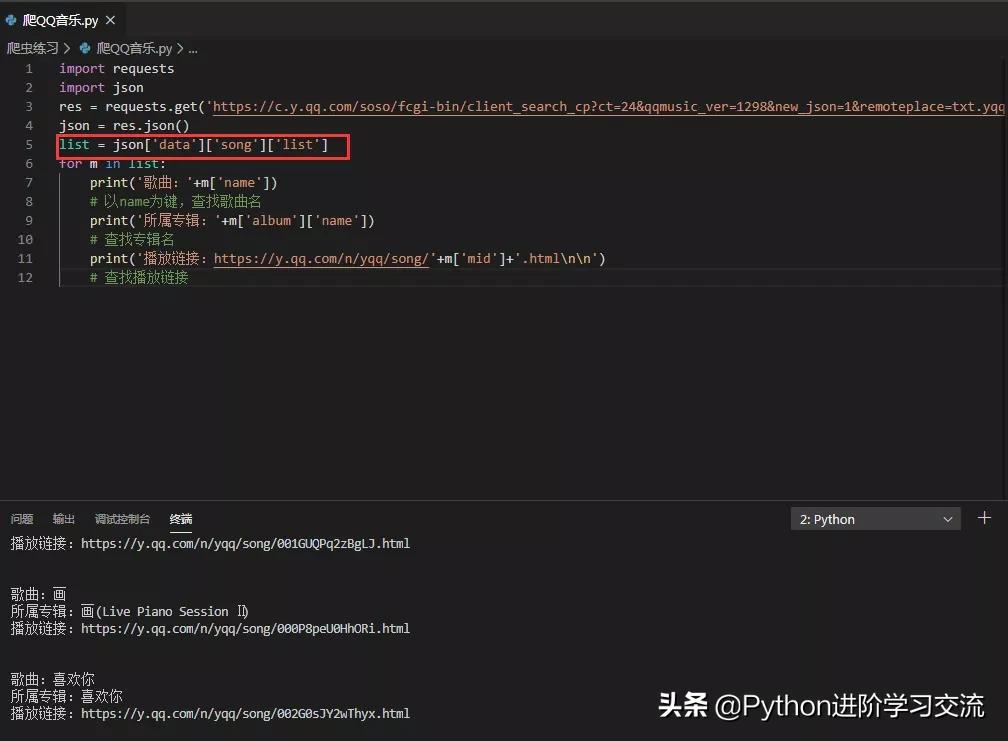Viewport: 1008px width, 741px height.
Task: Switch to the 问题 panel tab
Action: coord(21,519)
